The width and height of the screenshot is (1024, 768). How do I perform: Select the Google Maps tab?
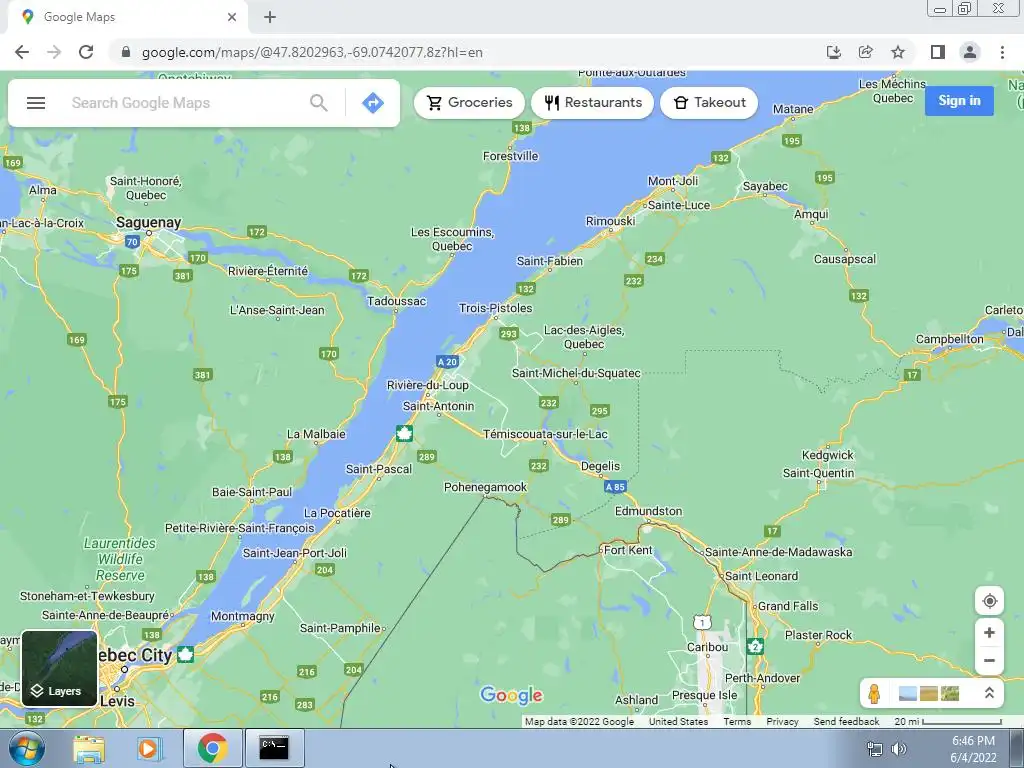tap(127, 17)
